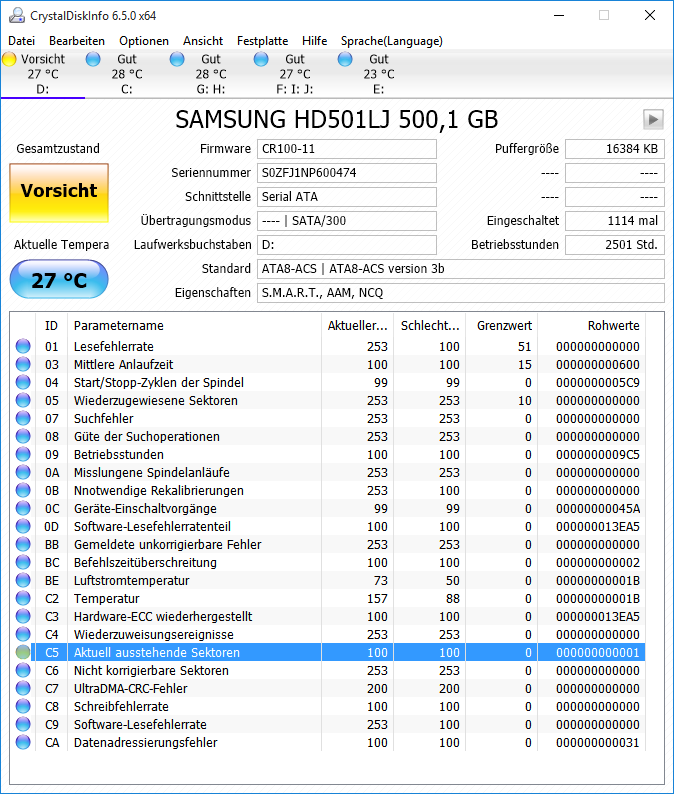Click status icon for Mittlere Anlaufzeit row
Image resolution: width=674 pixels, height=794 pixels.
[23, 364]
